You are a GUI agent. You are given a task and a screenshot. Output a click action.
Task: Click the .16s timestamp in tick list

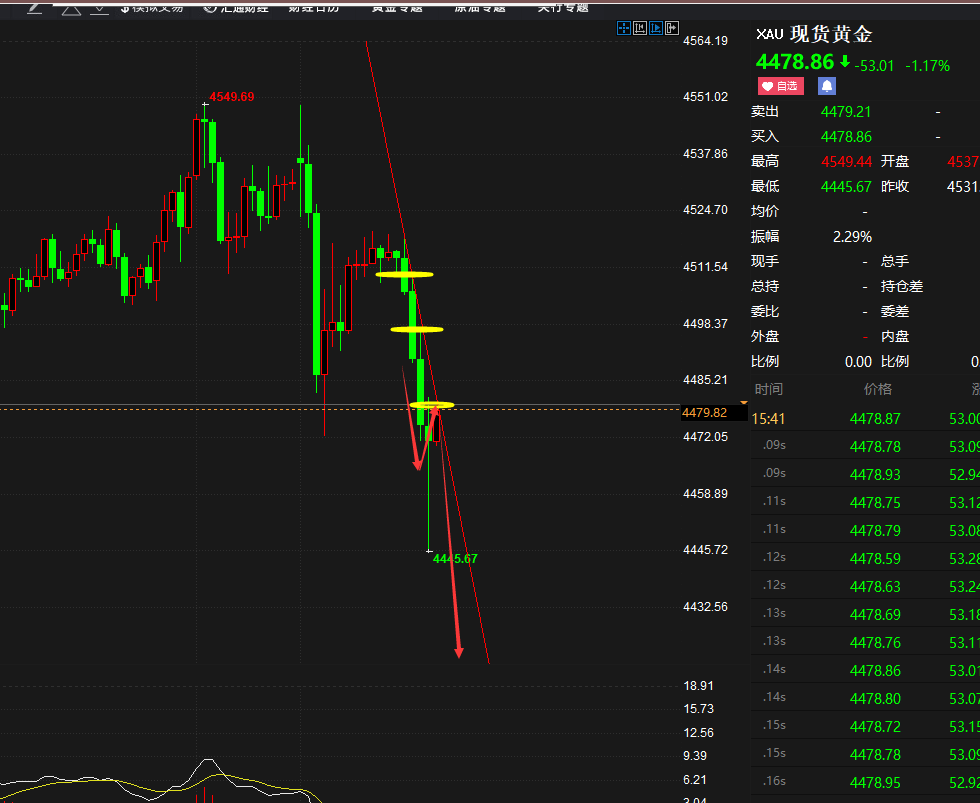[x=774, y=781]
